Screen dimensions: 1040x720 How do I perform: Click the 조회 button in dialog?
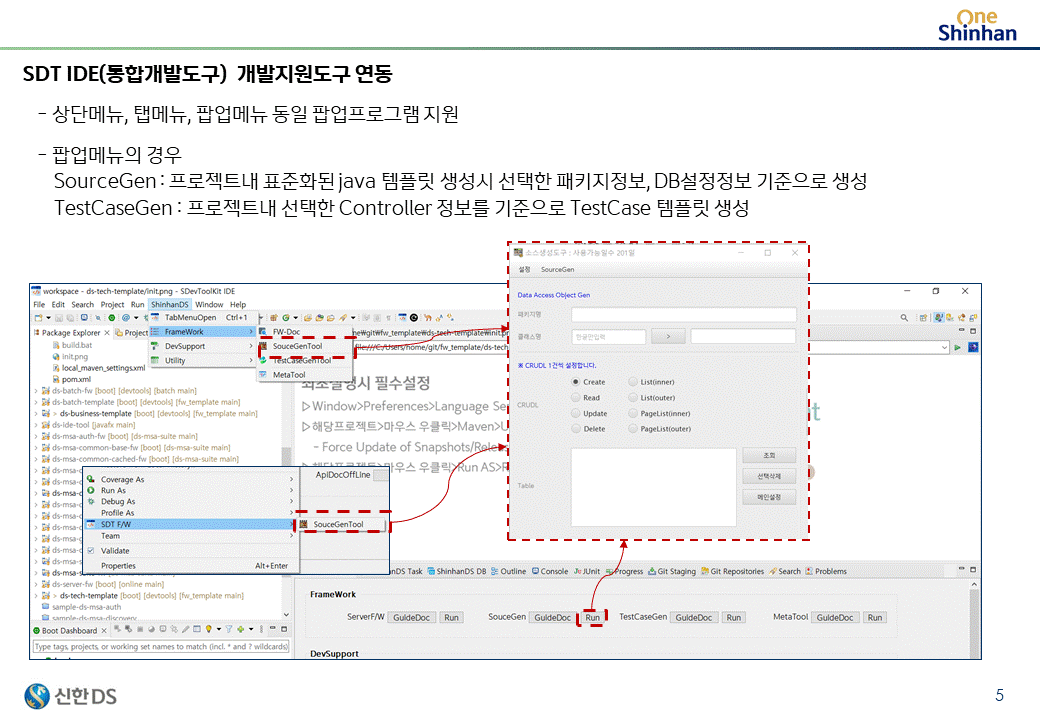tap(769, 455)
